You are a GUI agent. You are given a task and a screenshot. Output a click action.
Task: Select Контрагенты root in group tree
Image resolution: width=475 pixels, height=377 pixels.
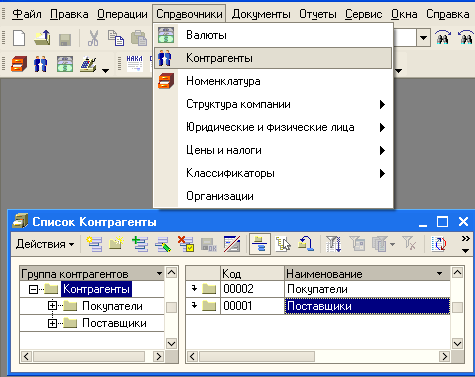coord(96,289)
